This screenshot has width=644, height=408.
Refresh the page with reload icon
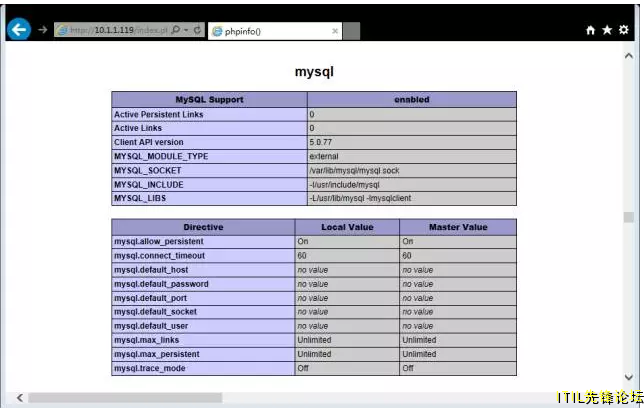click(x=198, y=30)
